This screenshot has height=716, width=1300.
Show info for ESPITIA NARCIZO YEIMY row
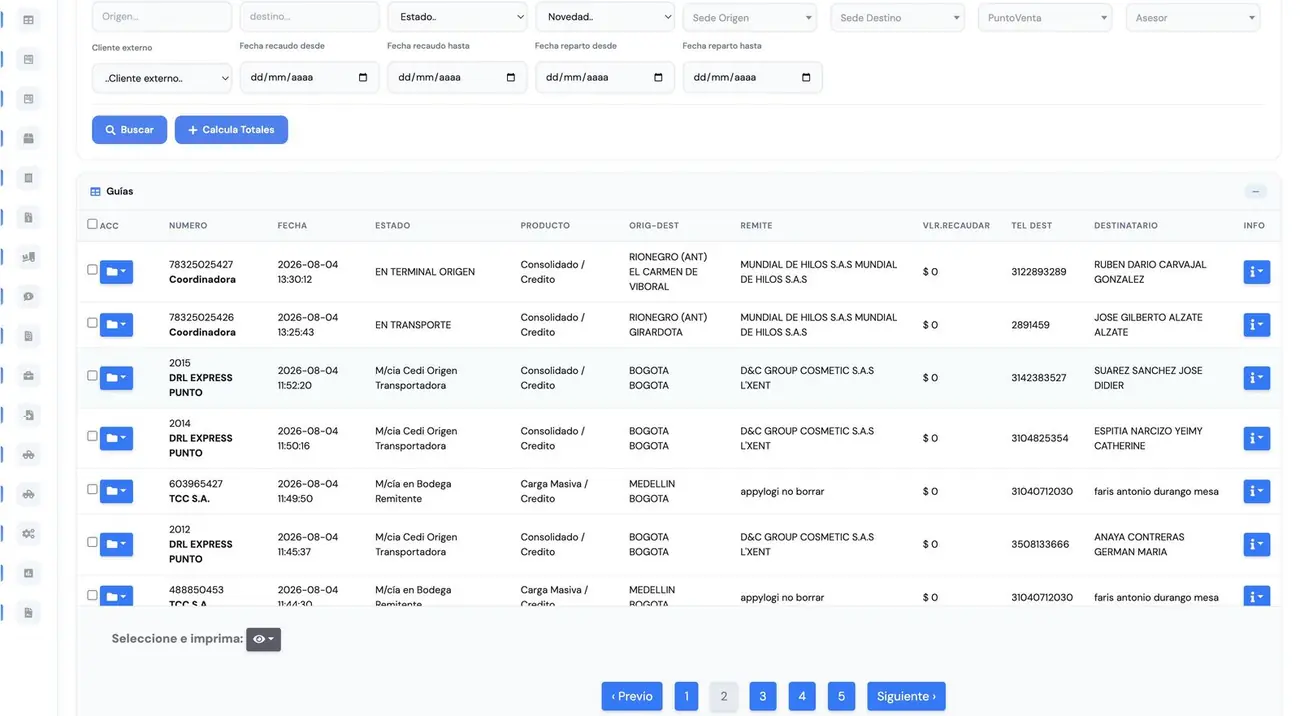pyautogui.click(x=1256, y=438)
